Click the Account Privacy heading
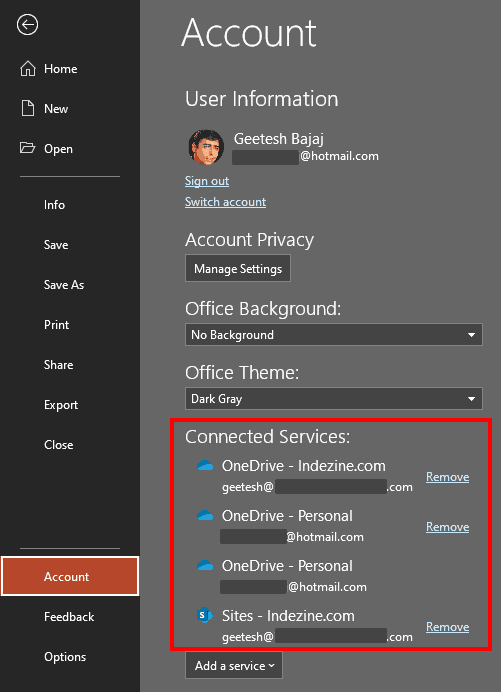 (x=249, y=240)
